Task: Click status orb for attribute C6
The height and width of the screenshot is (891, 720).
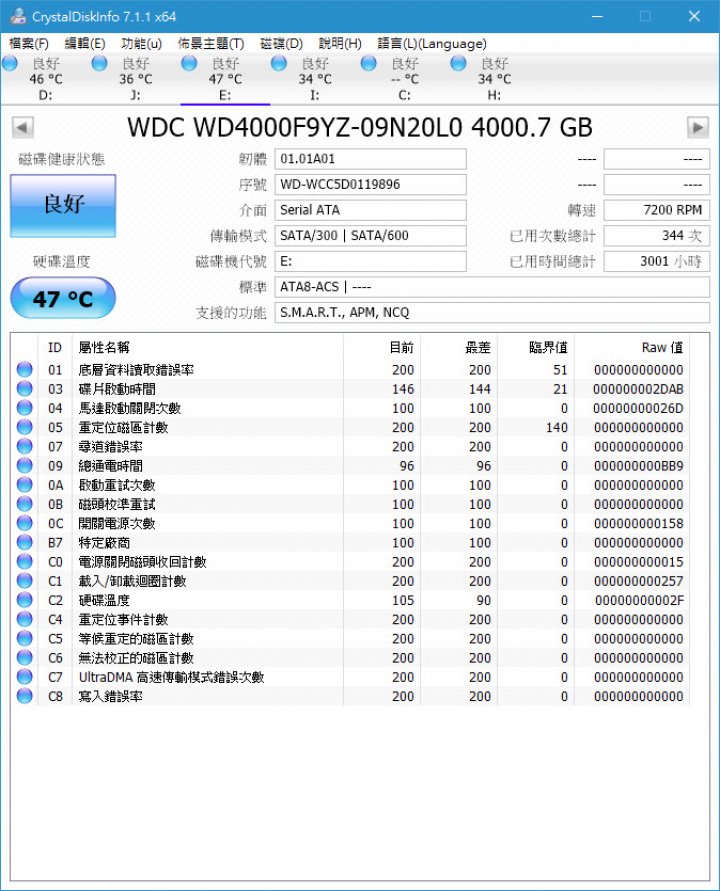Action: [x=24, y=657]
